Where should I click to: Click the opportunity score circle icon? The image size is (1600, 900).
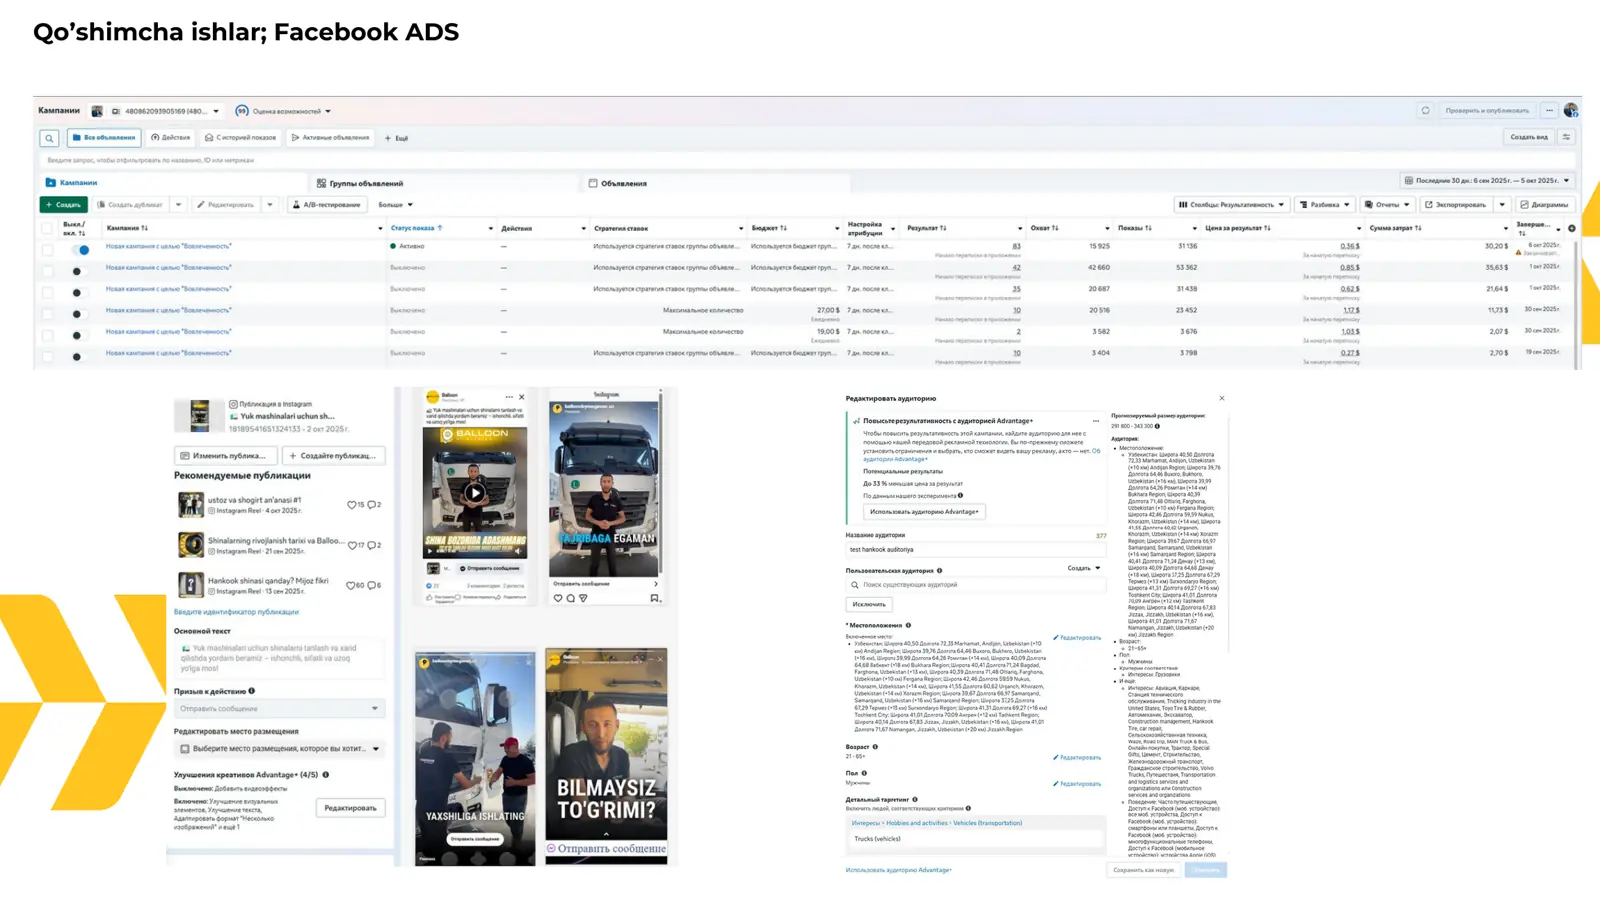tap(241, 111)
